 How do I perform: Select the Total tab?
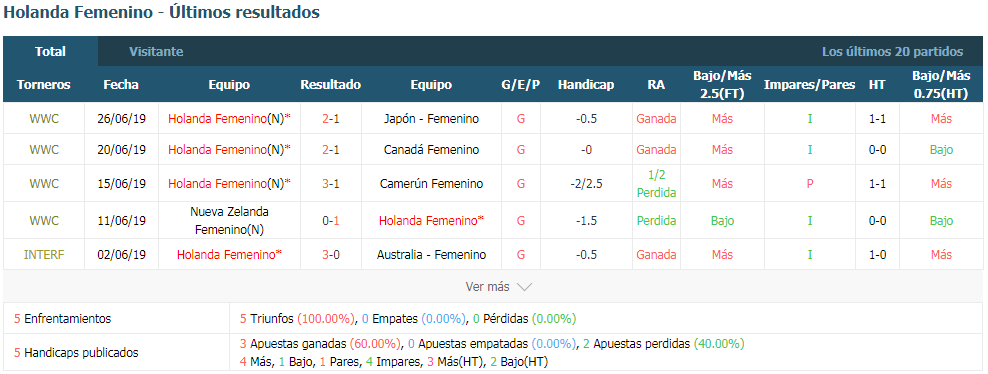click(x=50, y=52)
